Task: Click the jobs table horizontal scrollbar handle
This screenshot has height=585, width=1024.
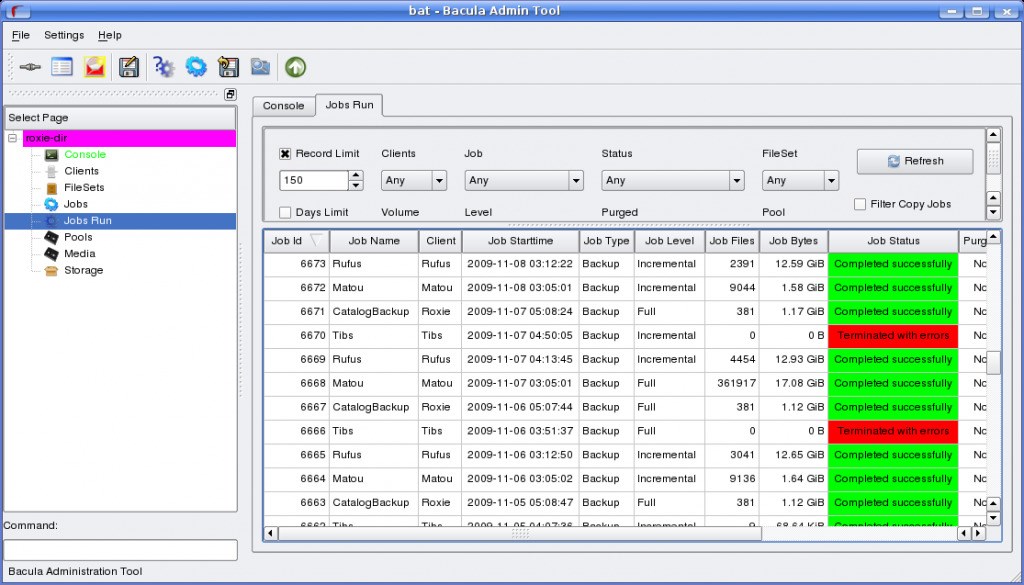Action: pyautogui.click(x=520, y=533)
